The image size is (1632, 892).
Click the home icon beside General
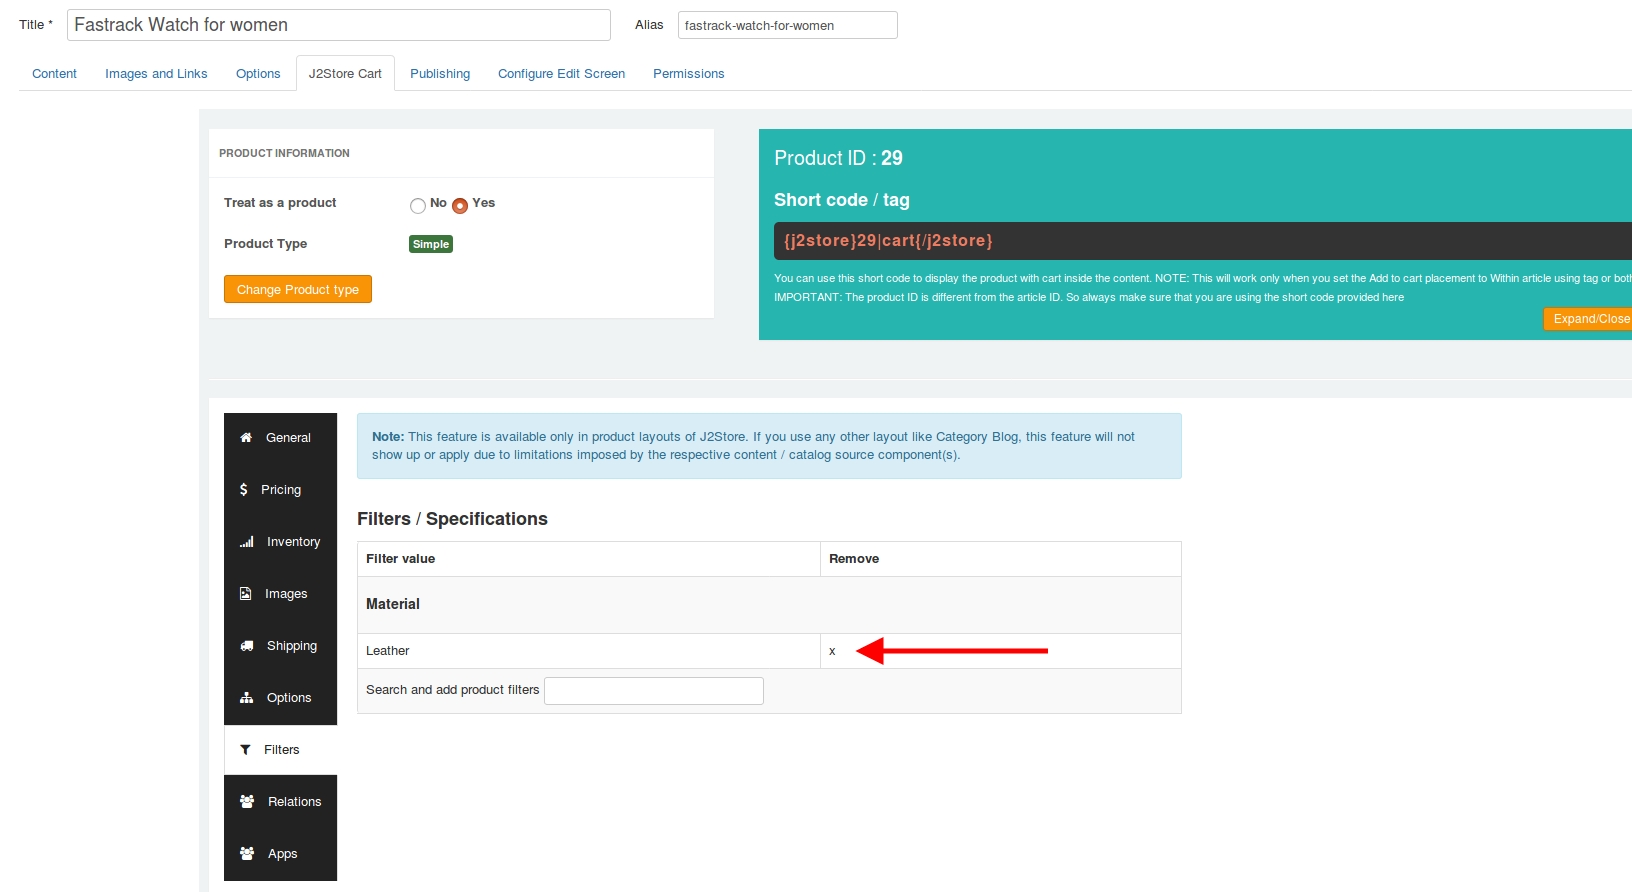coord(246,438)
